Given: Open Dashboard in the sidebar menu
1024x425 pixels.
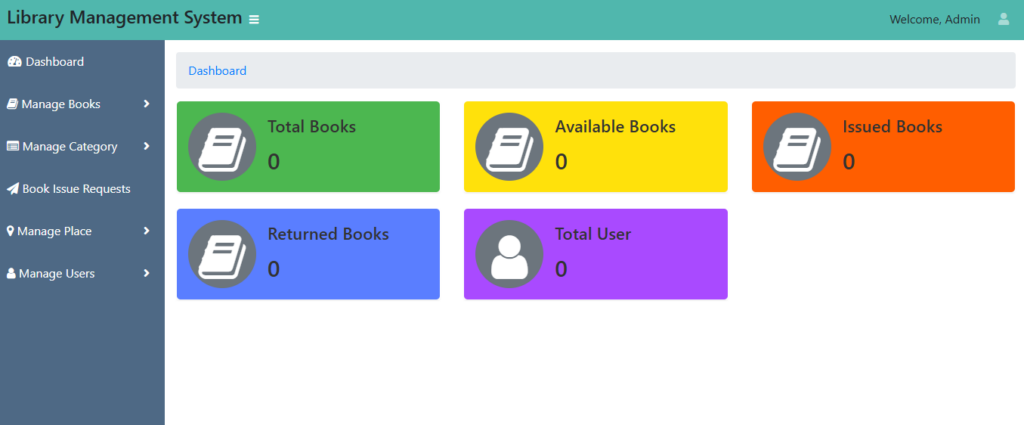Looking at the screenshot, I should point(82,61).
